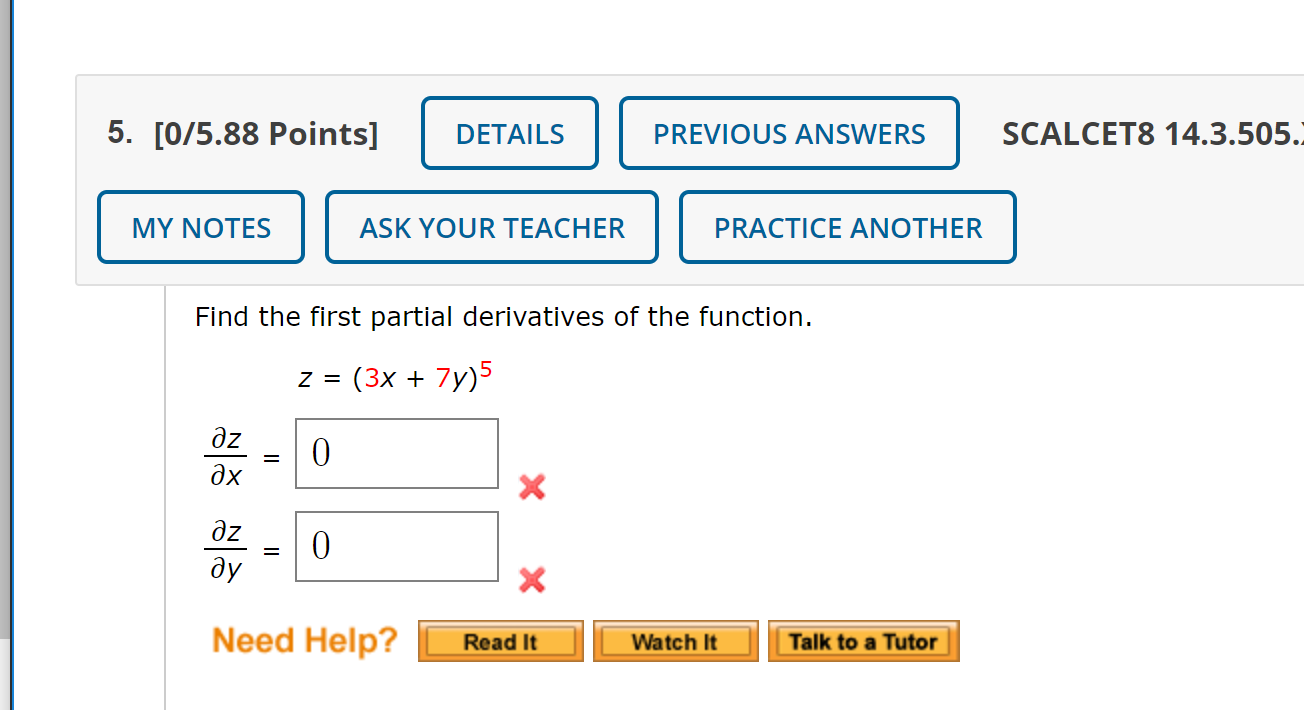View PREVIOUS ANSWERS for this problem
The width and height of the screenshot is (1304, 710).
pos(789,133)
